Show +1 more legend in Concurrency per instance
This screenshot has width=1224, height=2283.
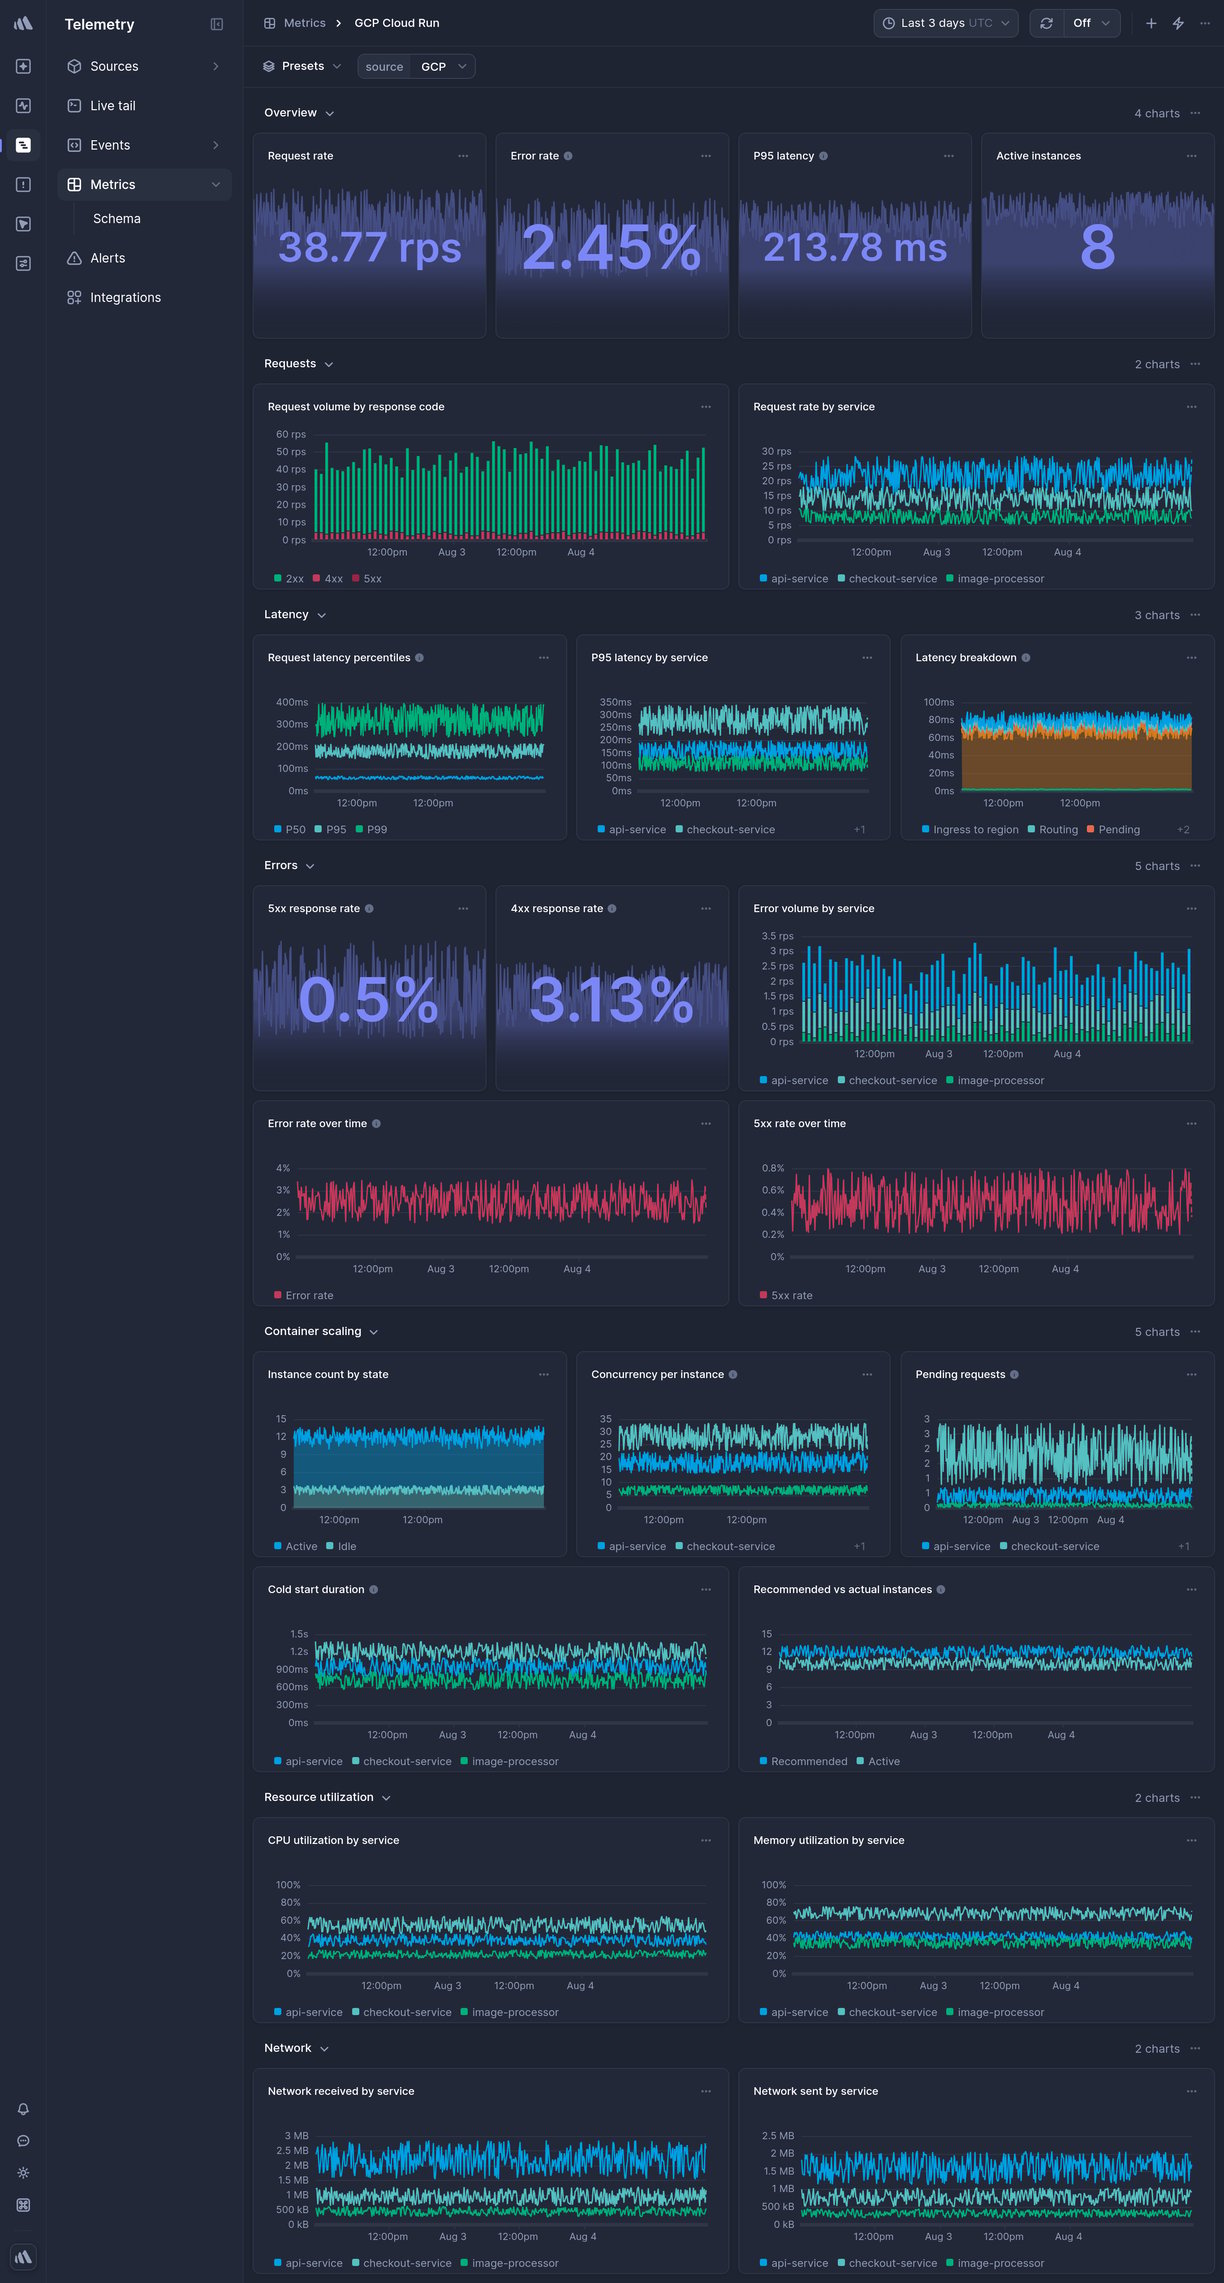click(x=860, y=1546)
